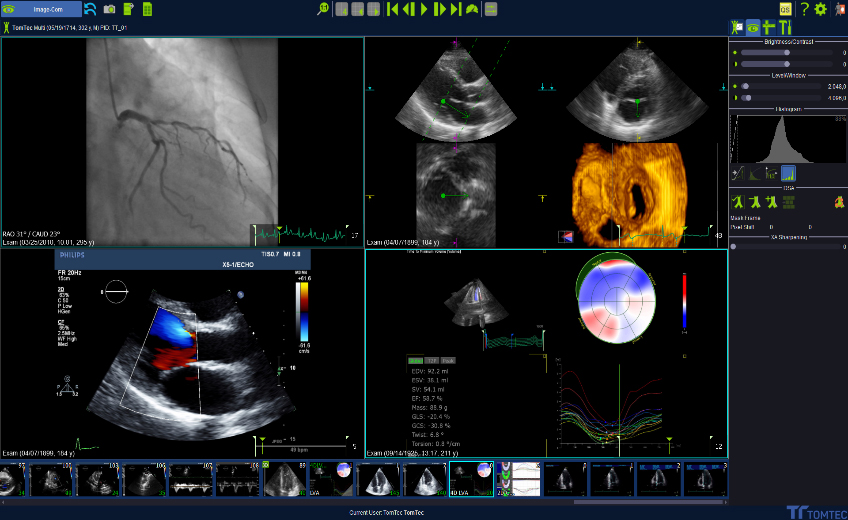Switch to the eye view tab in right panel
Screen dimensions: 848x520
point(753,27)
